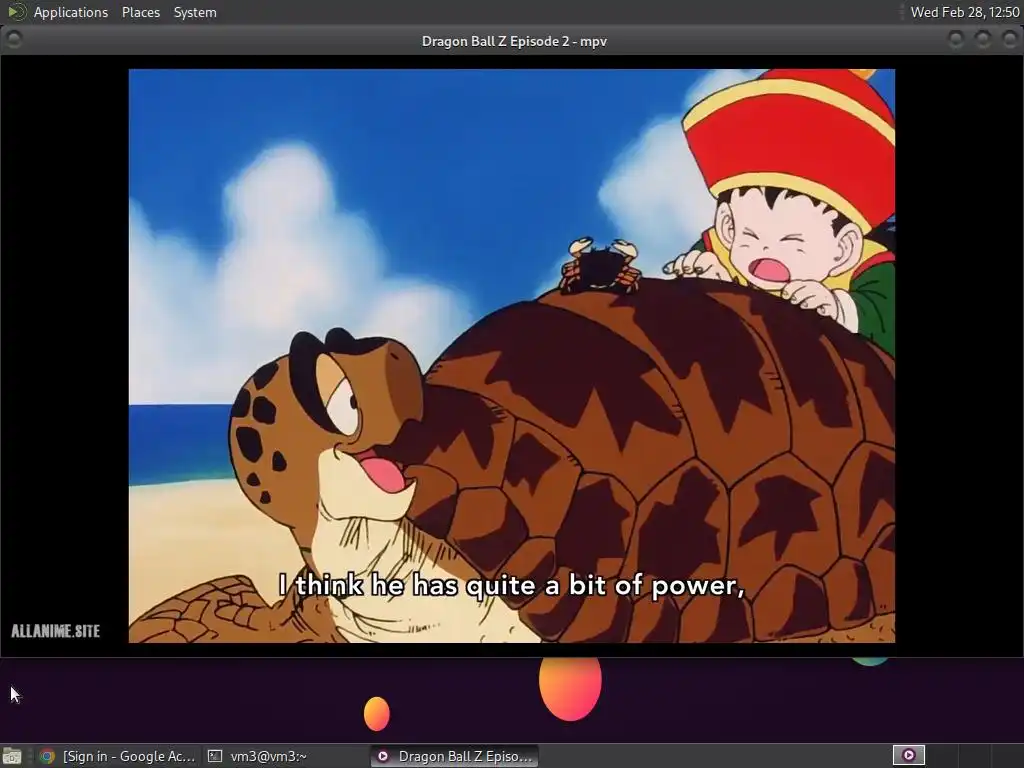Click the Dragon Ball Z Episode taskbar button
Screen dimensions: 1024x768
coord(455,756)
